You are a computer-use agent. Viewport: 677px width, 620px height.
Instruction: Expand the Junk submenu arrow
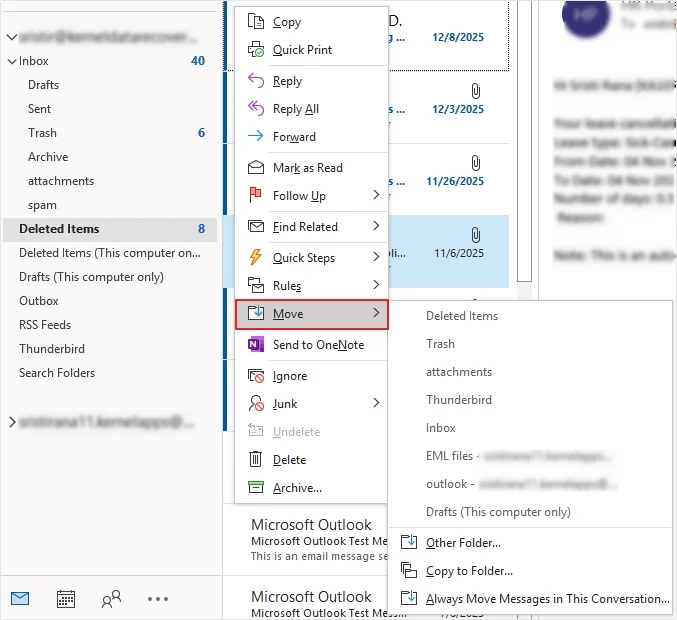click(376, 404)
